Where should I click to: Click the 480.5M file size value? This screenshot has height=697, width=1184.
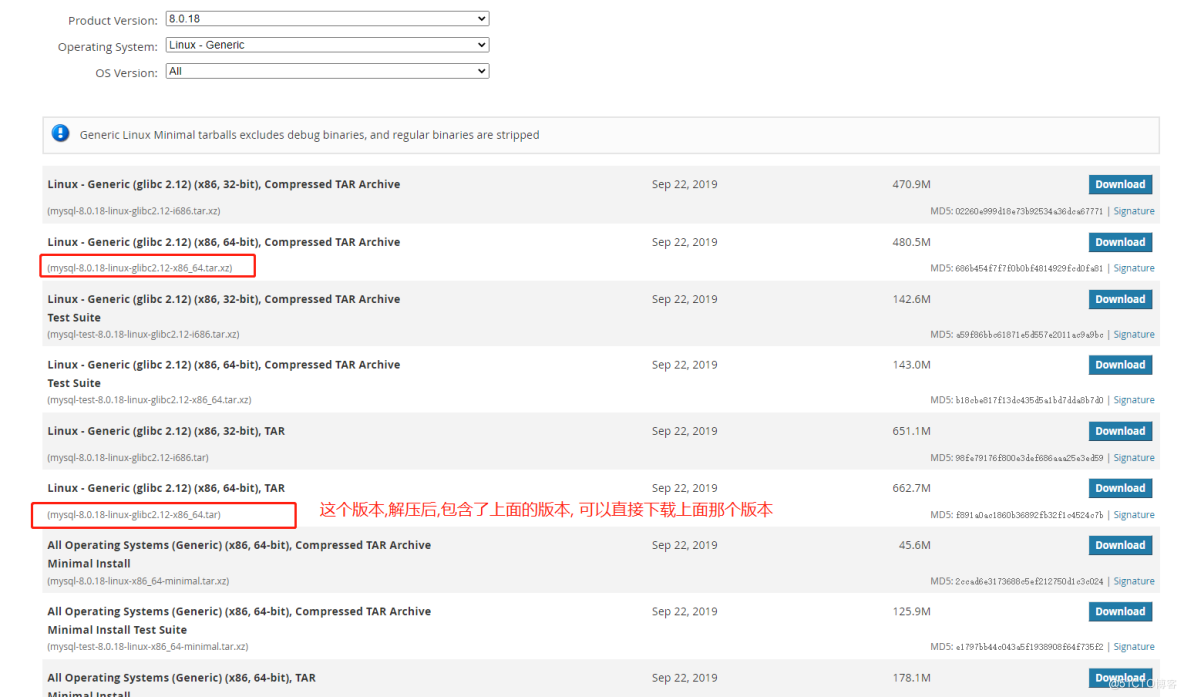(911, 242)
